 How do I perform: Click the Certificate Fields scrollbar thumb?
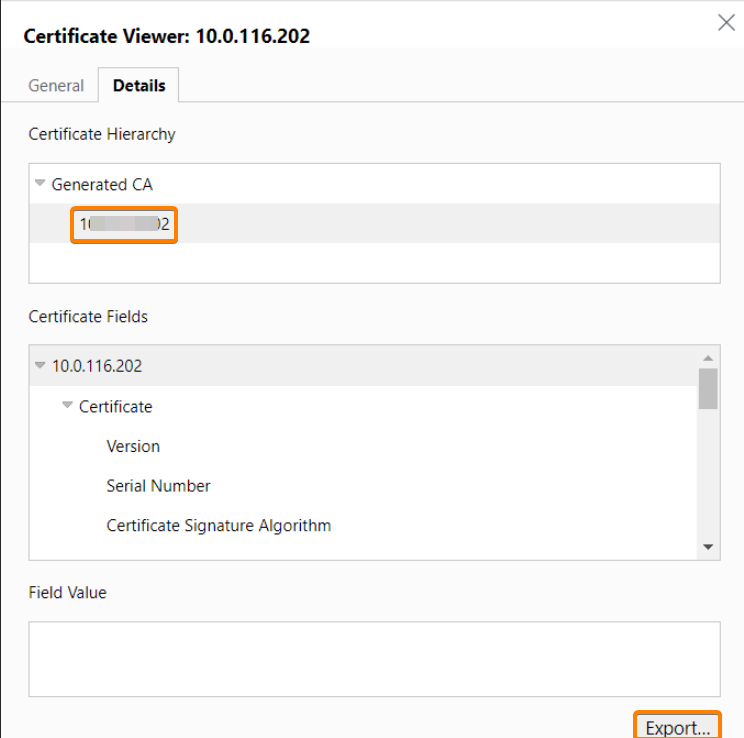coord(708,388)
